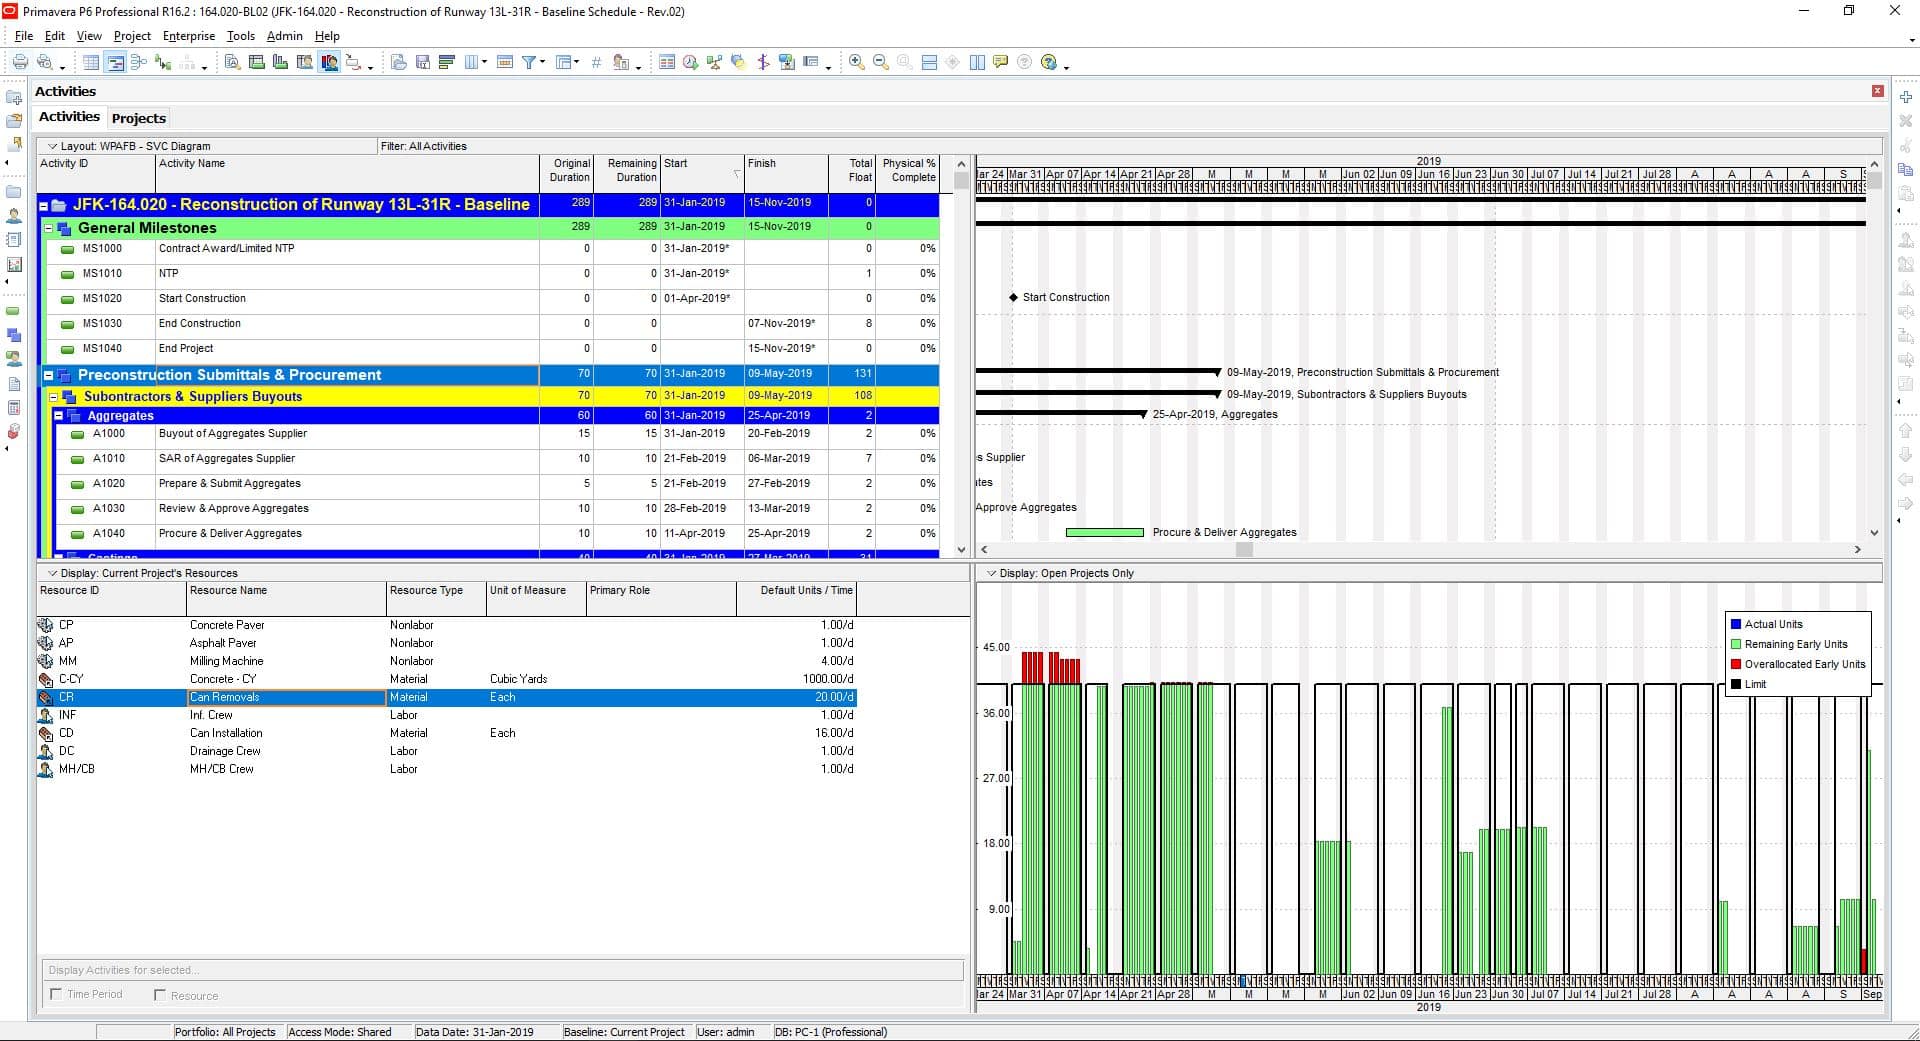Viewport: 1920px width, 1041px height.
Task: Click the Overallocated Early Units red swatch
Action: coord(1736,664)
